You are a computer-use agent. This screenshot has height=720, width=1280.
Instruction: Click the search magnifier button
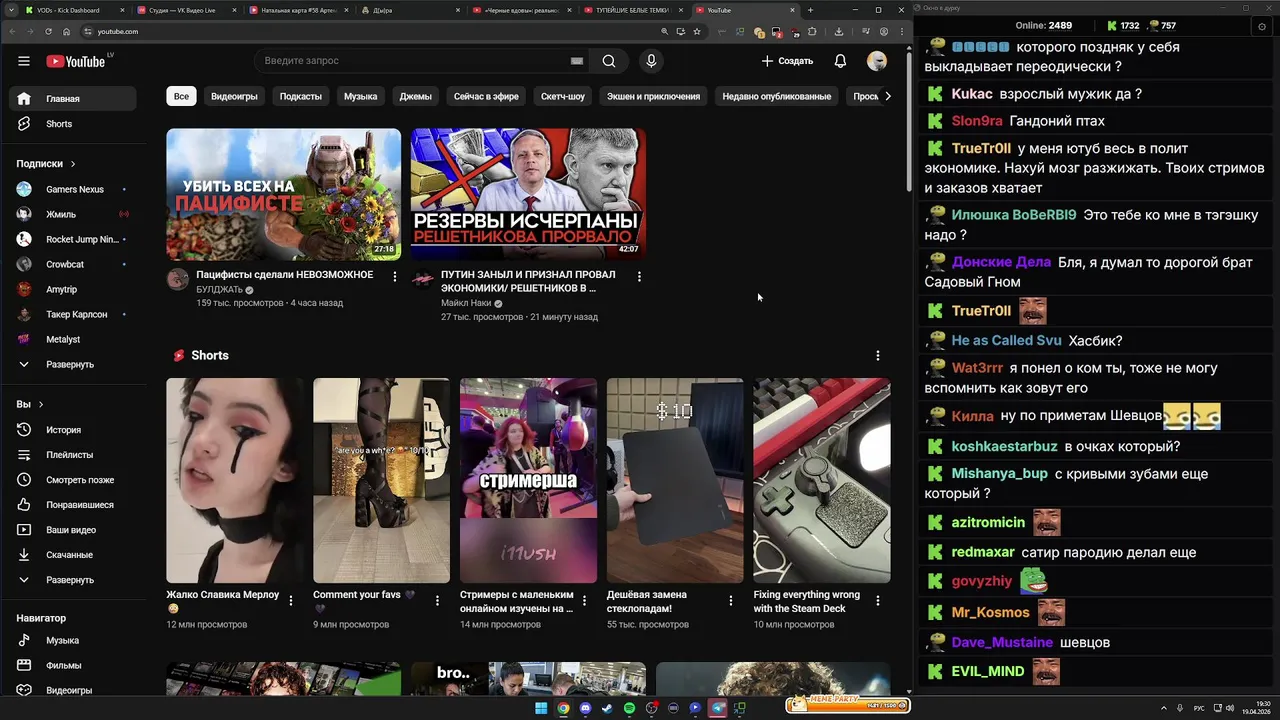609,61
